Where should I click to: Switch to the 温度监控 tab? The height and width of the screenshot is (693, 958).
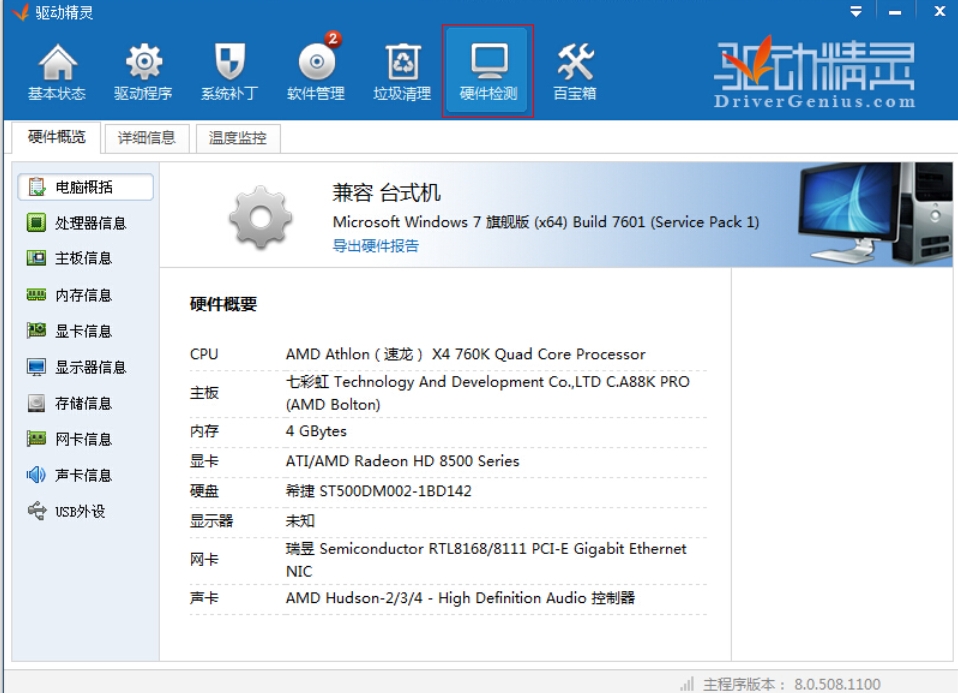(x=238, y=138)
